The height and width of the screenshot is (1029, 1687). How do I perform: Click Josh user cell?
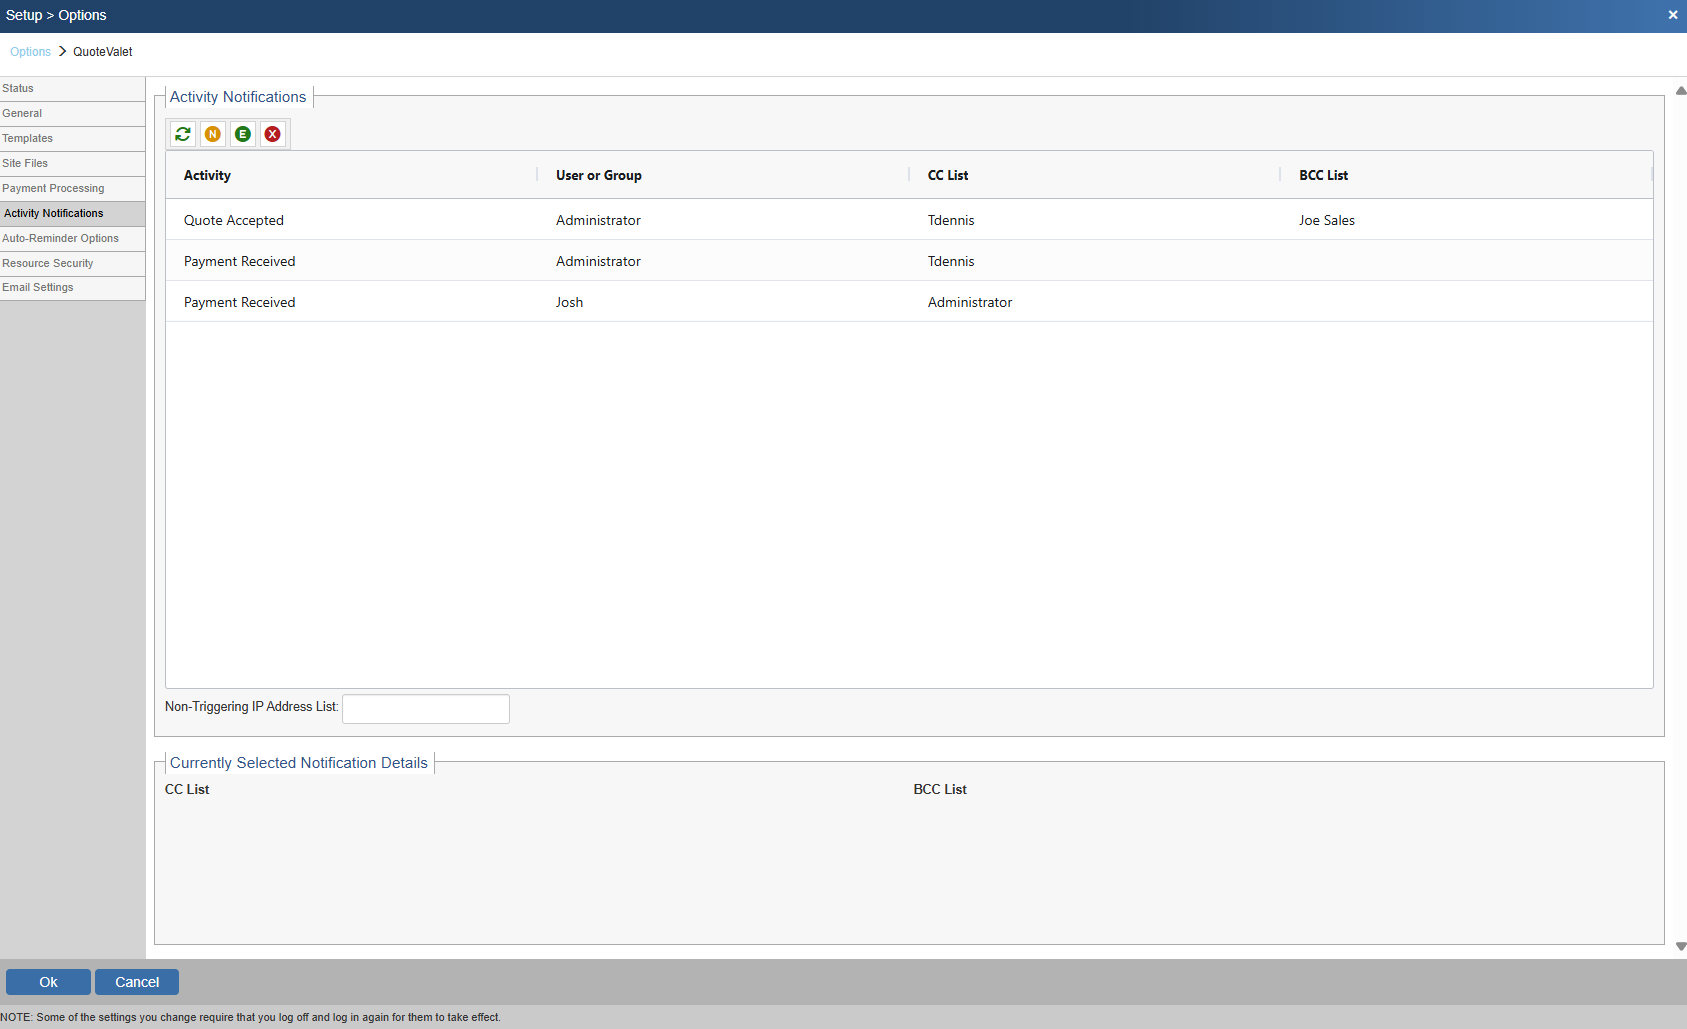click(569, 302)
